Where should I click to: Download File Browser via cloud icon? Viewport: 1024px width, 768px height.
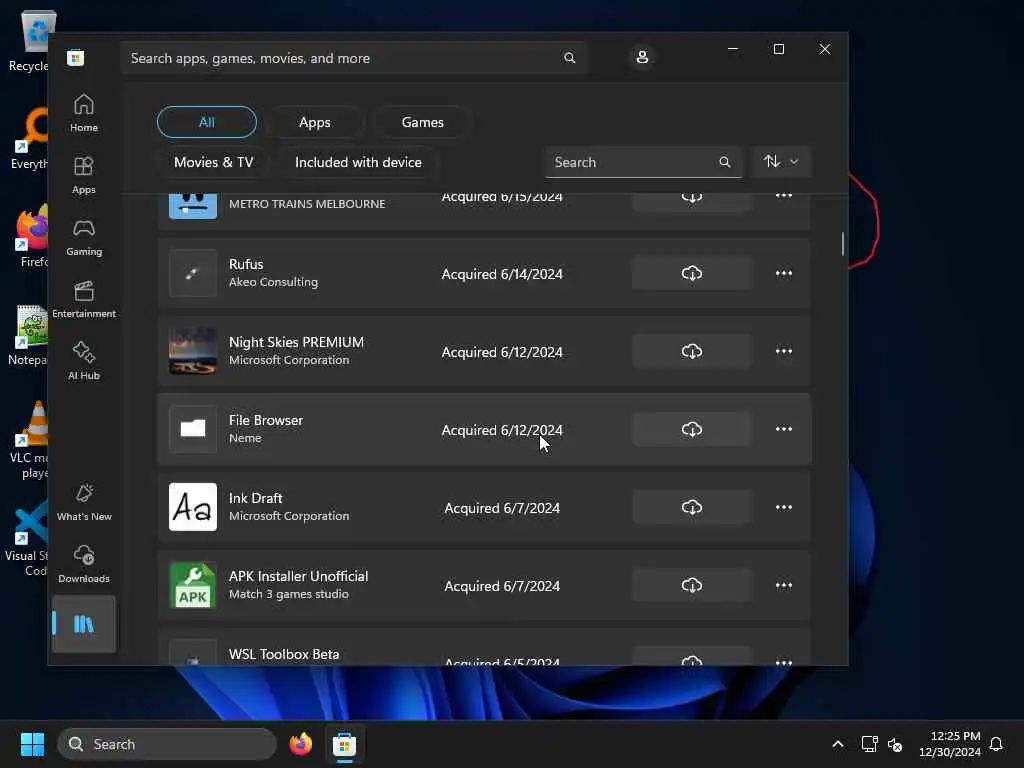692,429
